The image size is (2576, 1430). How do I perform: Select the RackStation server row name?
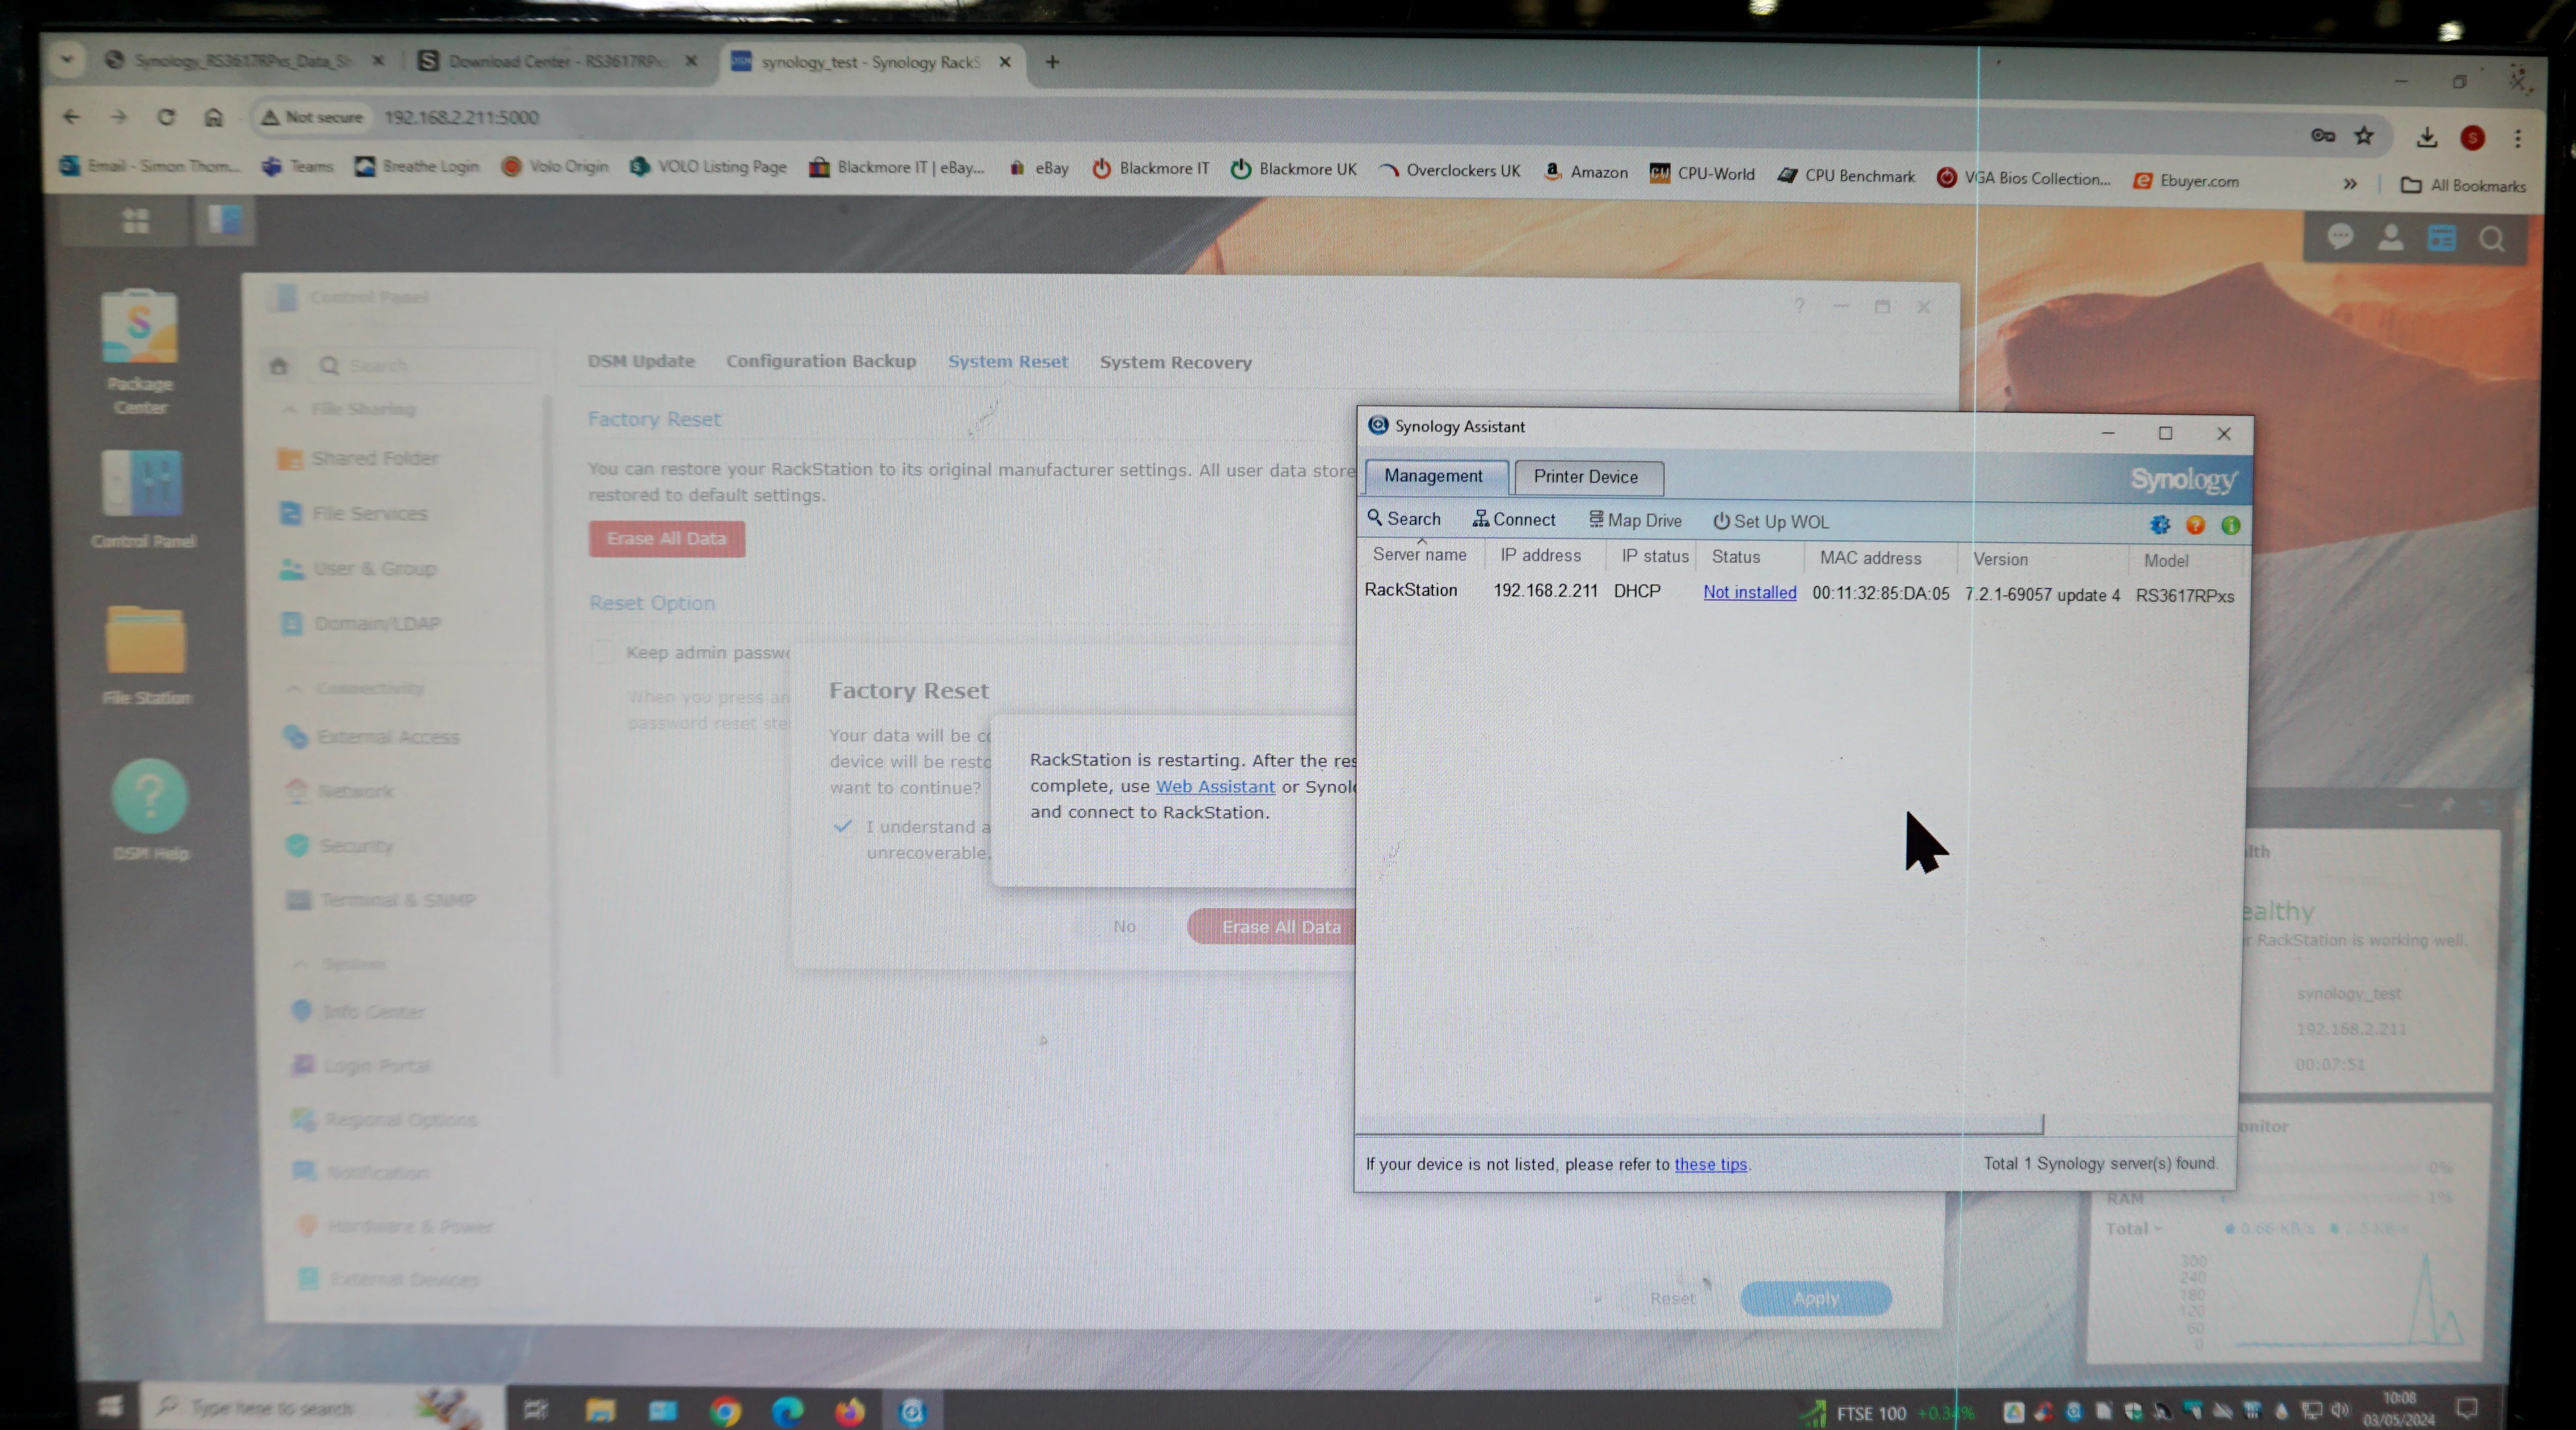[1411, 590]
